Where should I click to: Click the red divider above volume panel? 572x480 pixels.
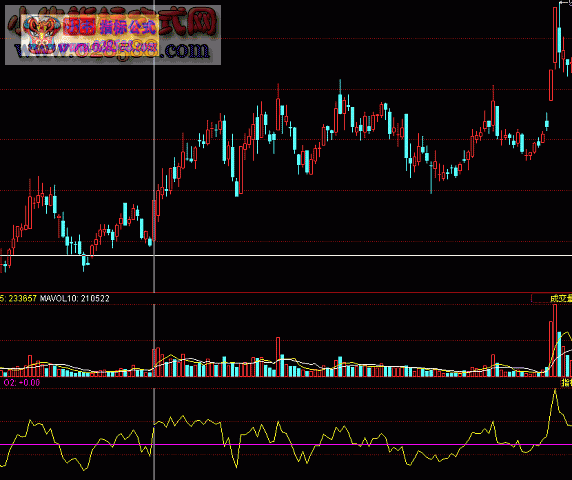coord(286,293)
